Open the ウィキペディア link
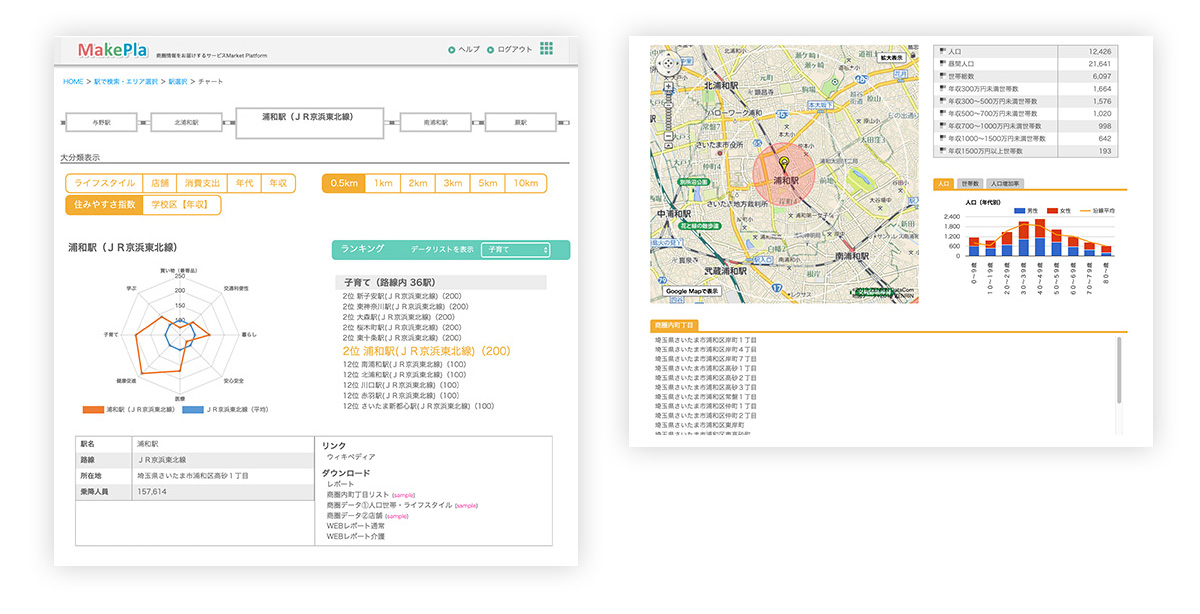Viewport: 1200px width, 614px height. click(x=353, y=456)
